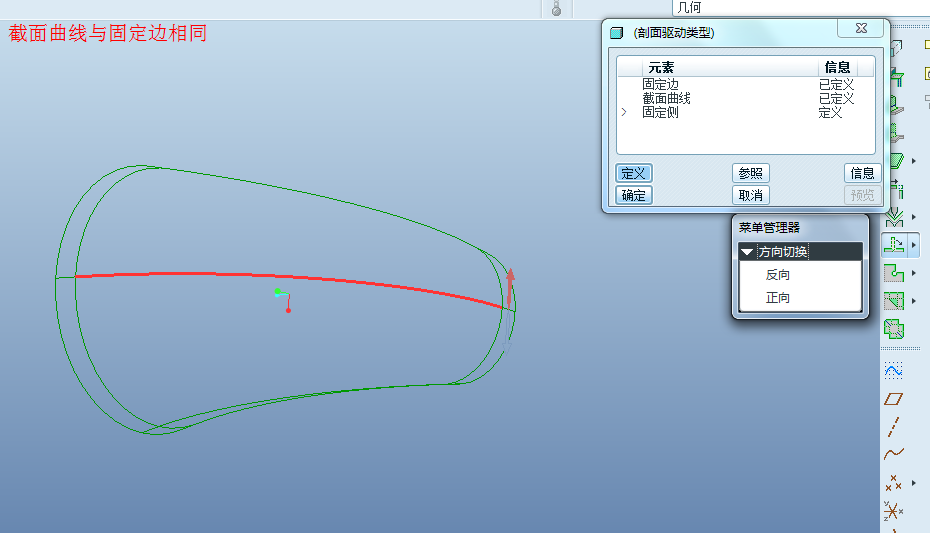
Task: Expand the unattached flat wall flyout arrow
Action: 914,161
